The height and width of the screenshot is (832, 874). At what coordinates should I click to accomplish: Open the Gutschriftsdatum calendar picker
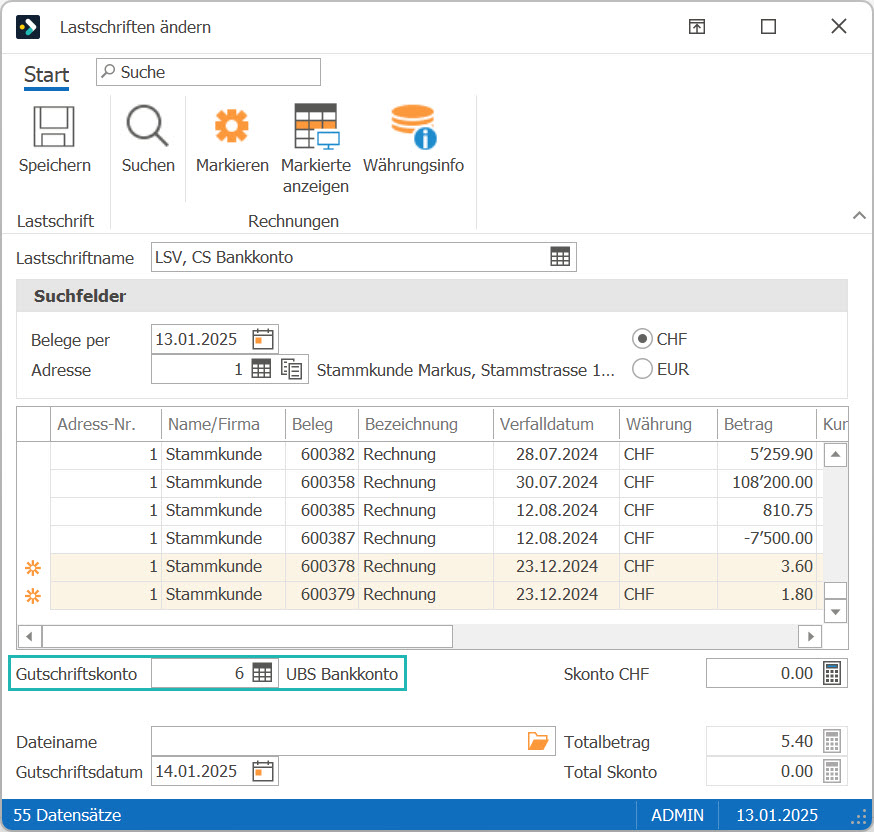(263, 771)
